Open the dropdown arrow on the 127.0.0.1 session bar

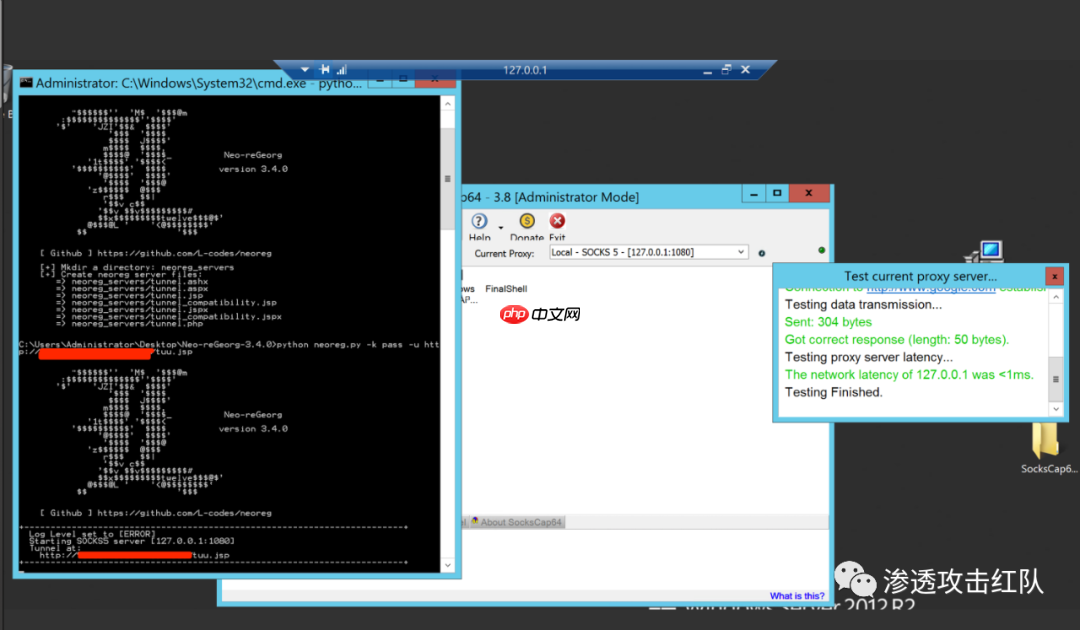[305, 70]
